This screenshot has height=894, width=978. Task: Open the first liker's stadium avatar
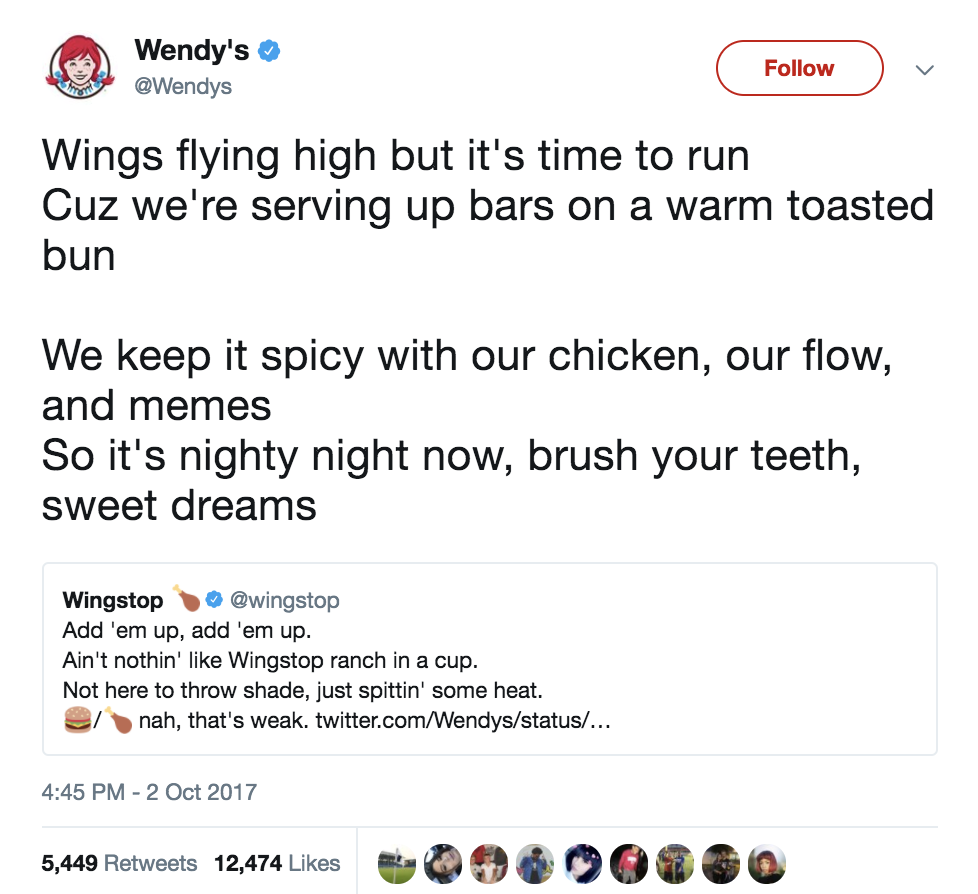[x=397, y=864]
